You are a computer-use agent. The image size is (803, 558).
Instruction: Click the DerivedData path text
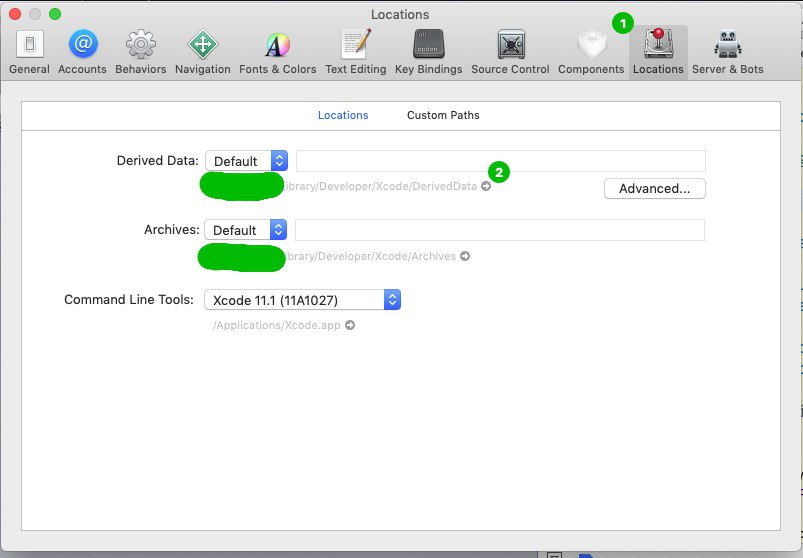(x=381, y=186)
